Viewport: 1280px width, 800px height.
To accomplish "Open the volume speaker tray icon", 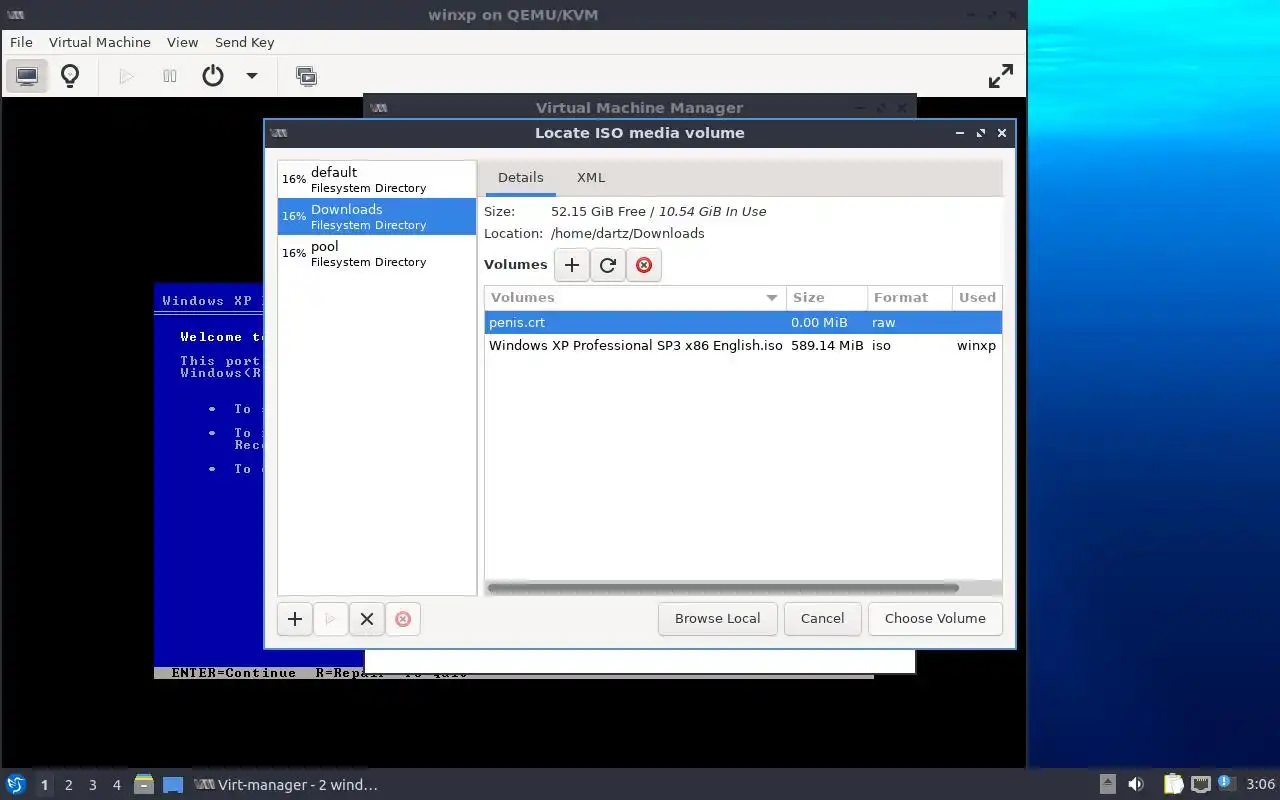I will [x=1136, y=785].
